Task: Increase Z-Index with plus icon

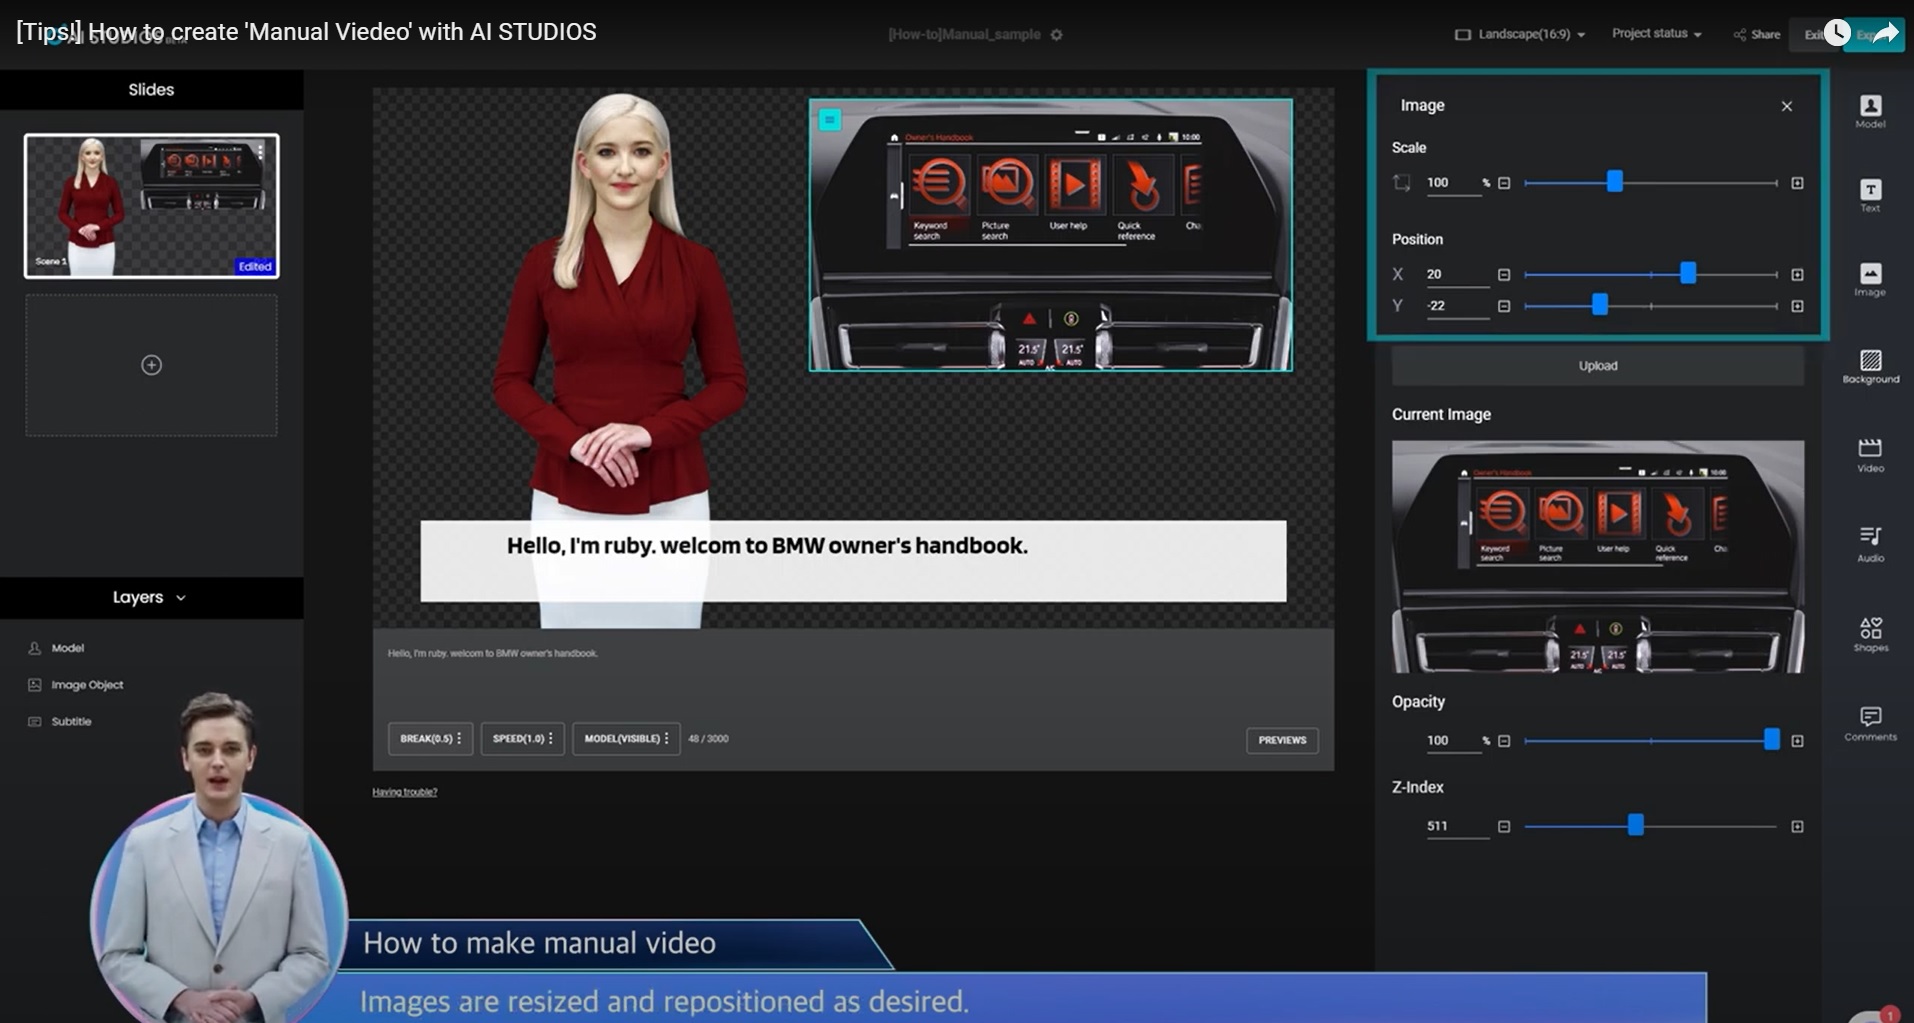Action: click(1797, 827)
